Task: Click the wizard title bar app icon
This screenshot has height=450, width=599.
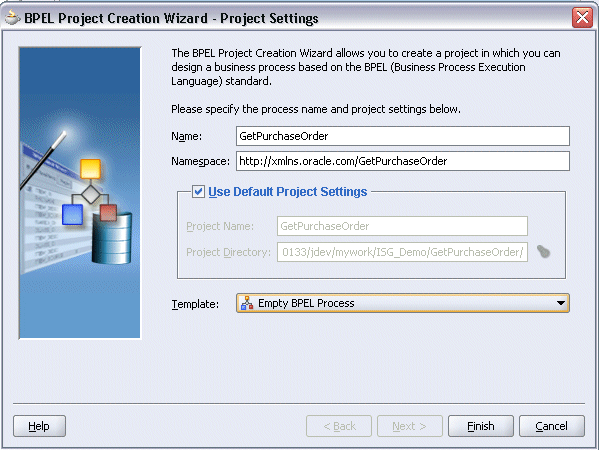Action: (x=12, y=18)
